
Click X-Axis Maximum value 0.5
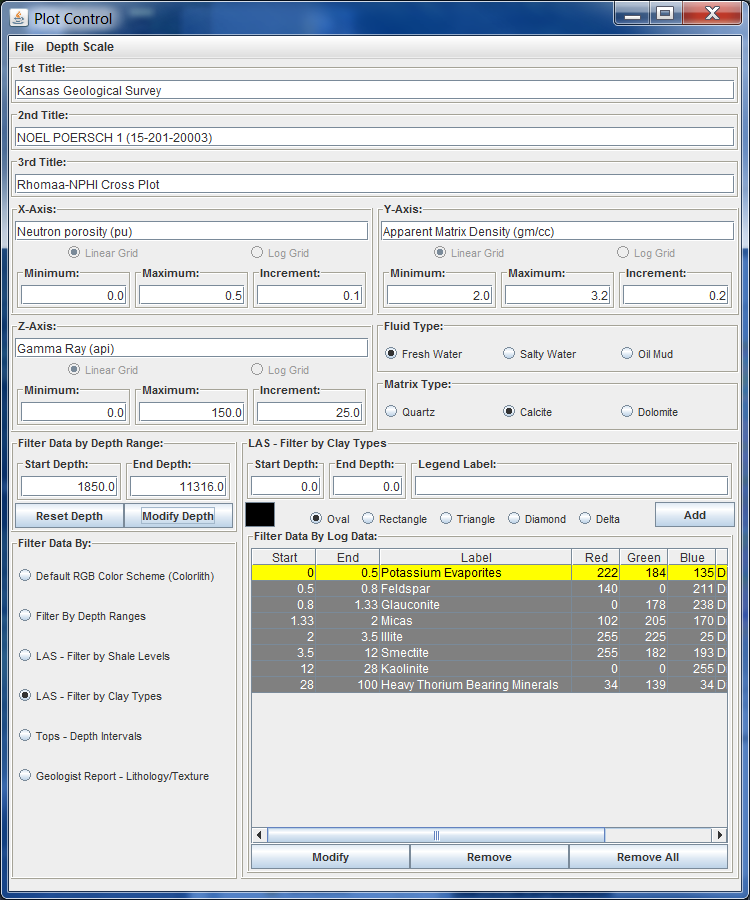click(x=191, y=295)
